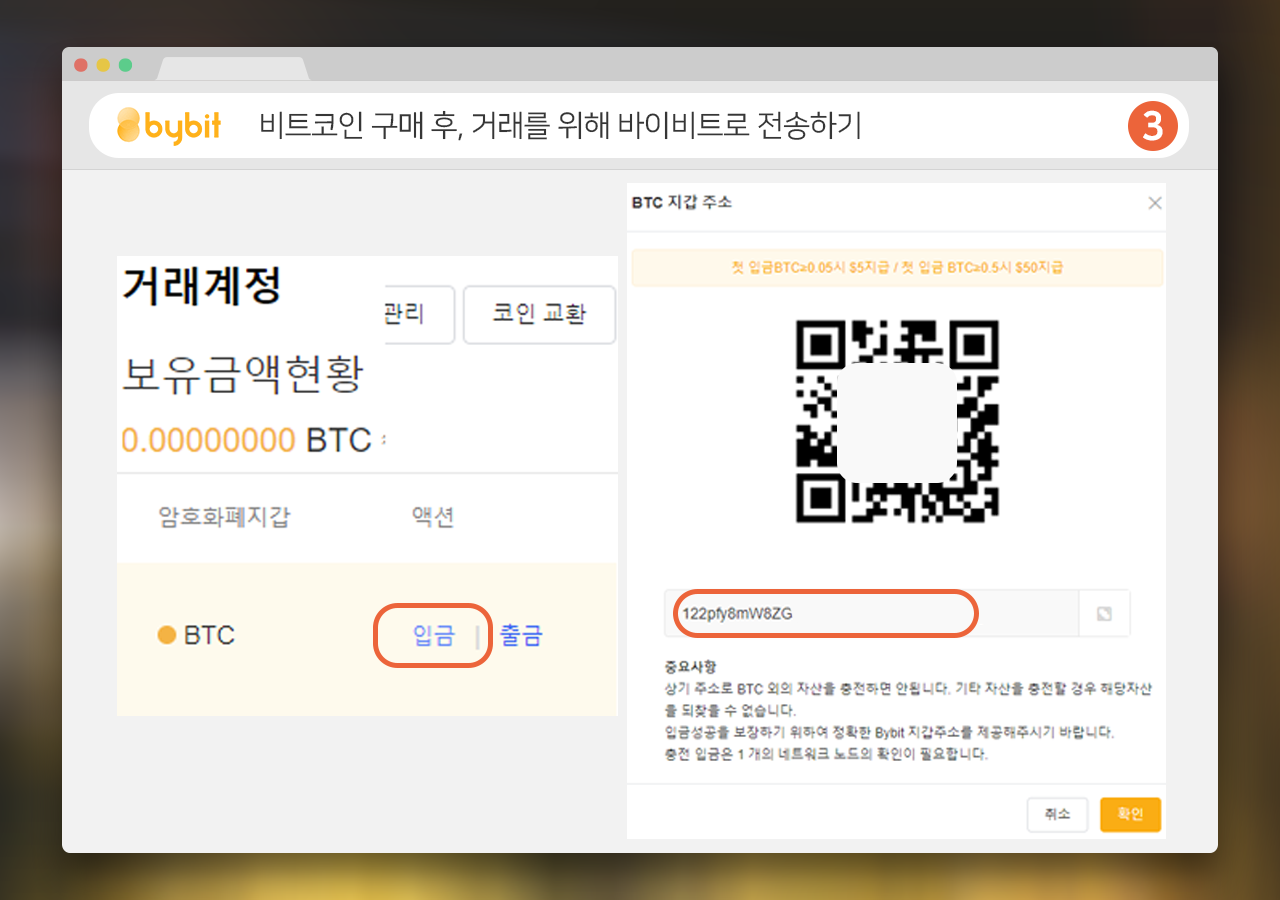1280x900 pixels.
Task: Select the browser window tab
Action: click(233, 68)
